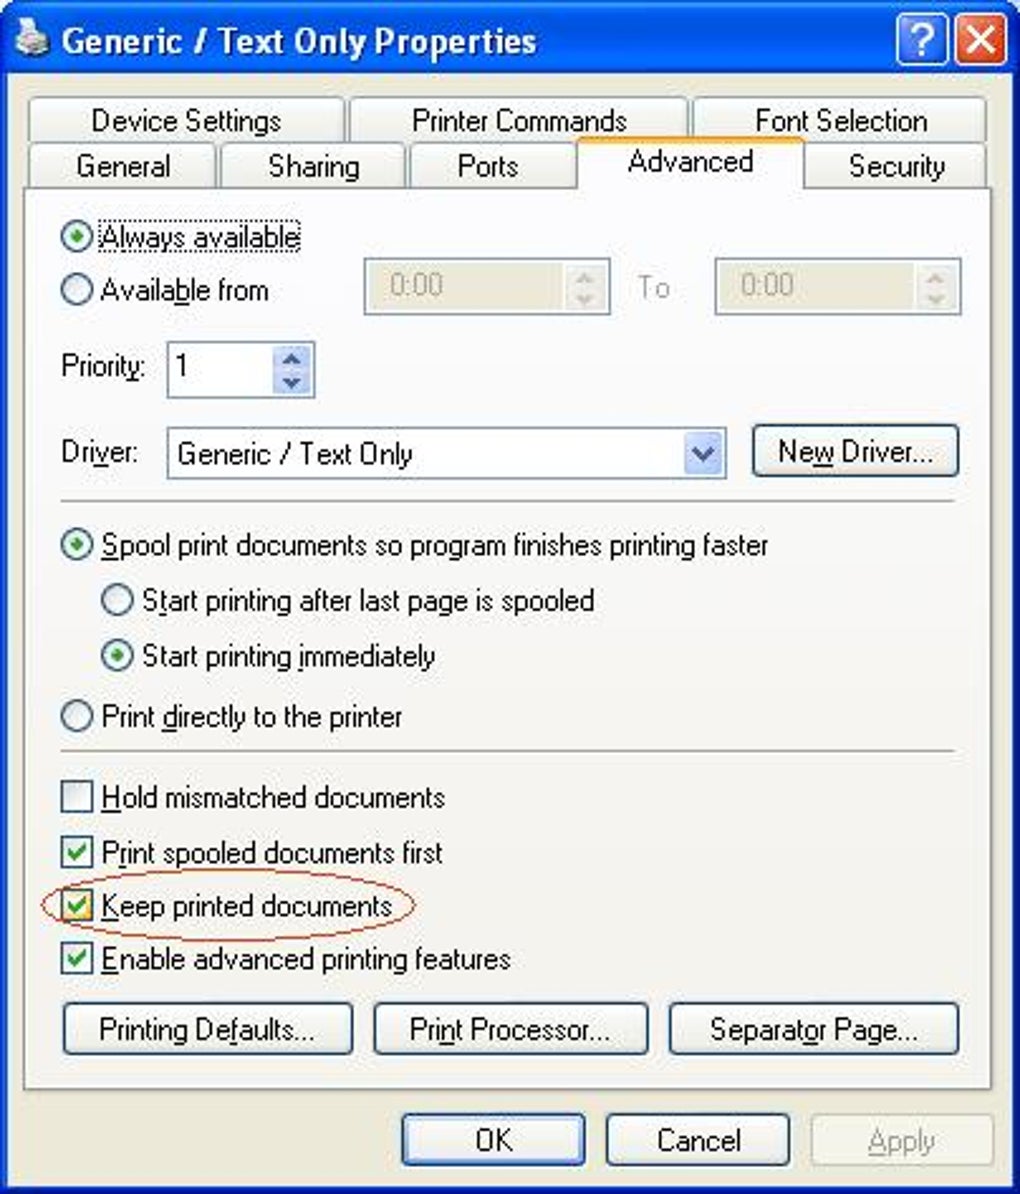Click into the Priority number field
Image resolution: width=1020 pixels, height=1194 pixels.
coord(220,370)
